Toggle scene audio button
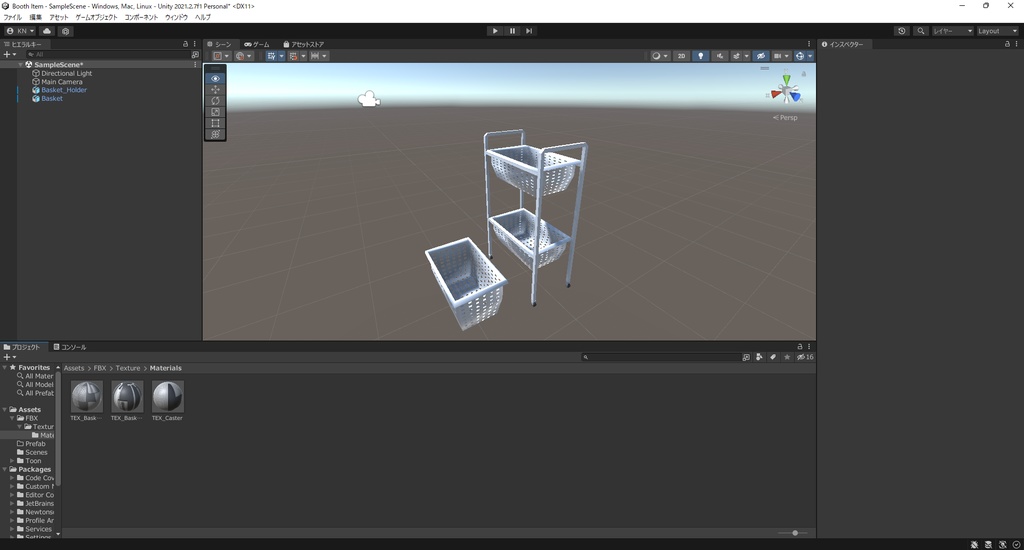 point(720,56)
